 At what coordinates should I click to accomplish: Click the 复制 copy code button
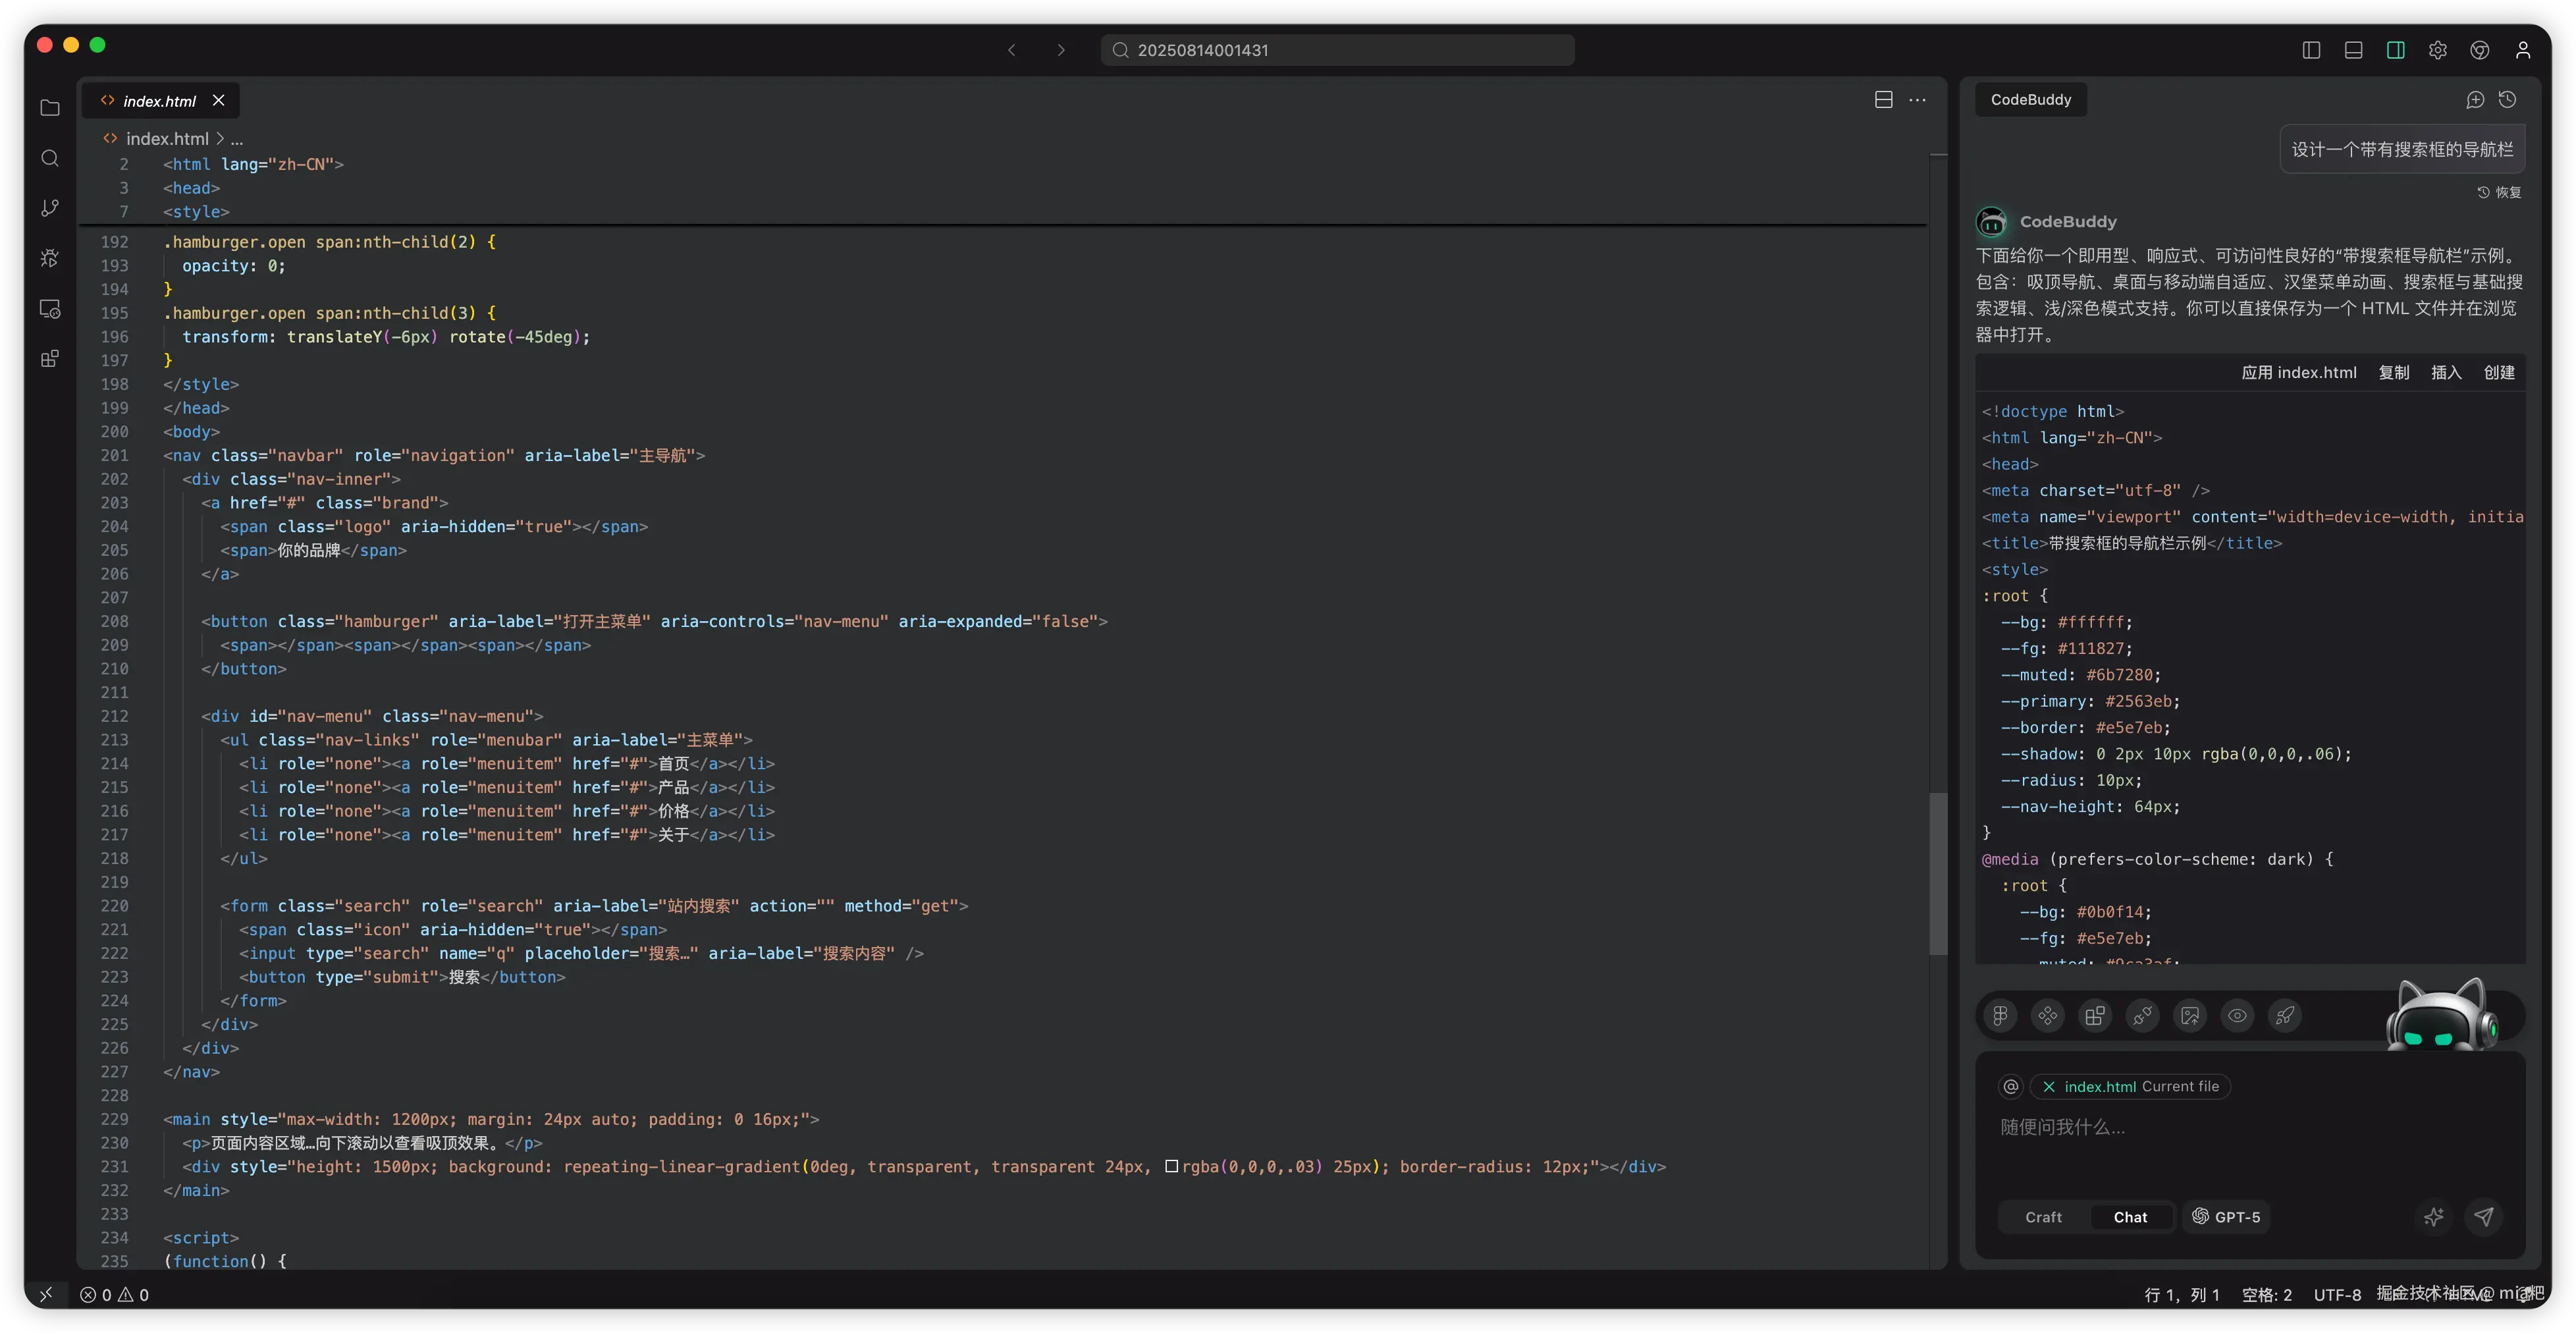(x=2393, y=372)
